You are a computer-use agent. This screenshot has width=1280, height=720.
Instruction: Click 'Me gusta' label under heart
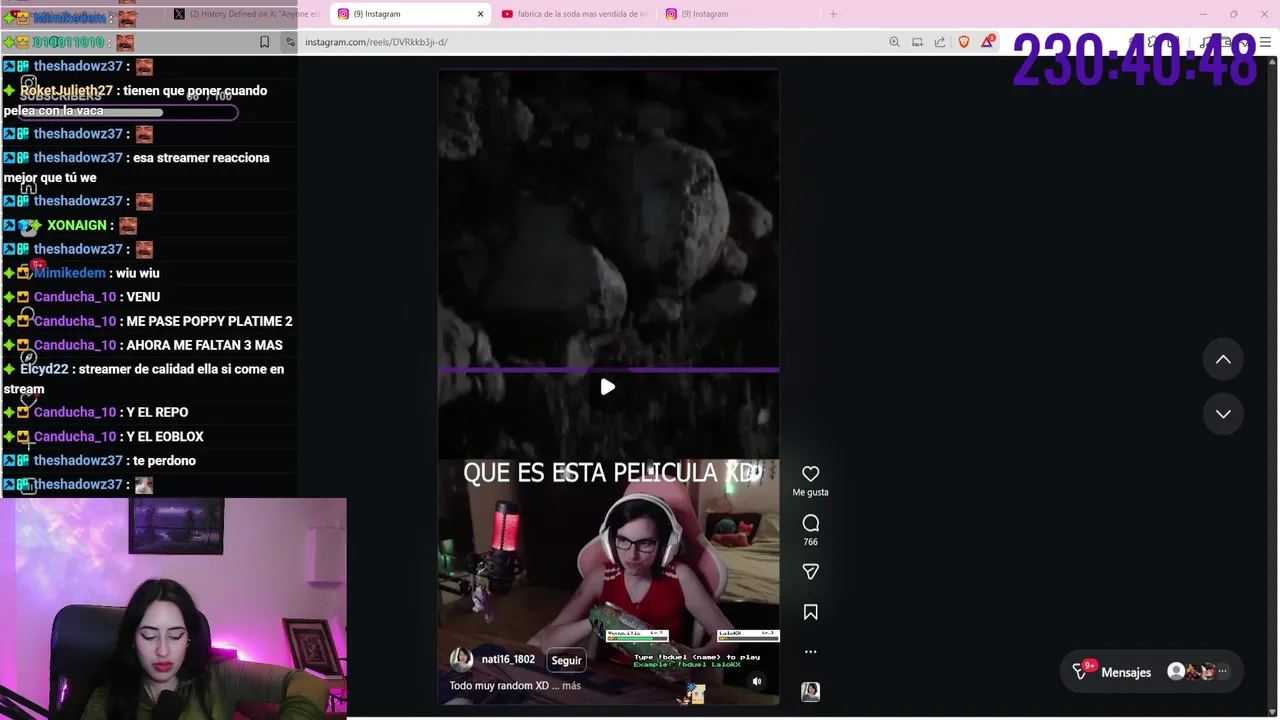[x=810, y=492]
